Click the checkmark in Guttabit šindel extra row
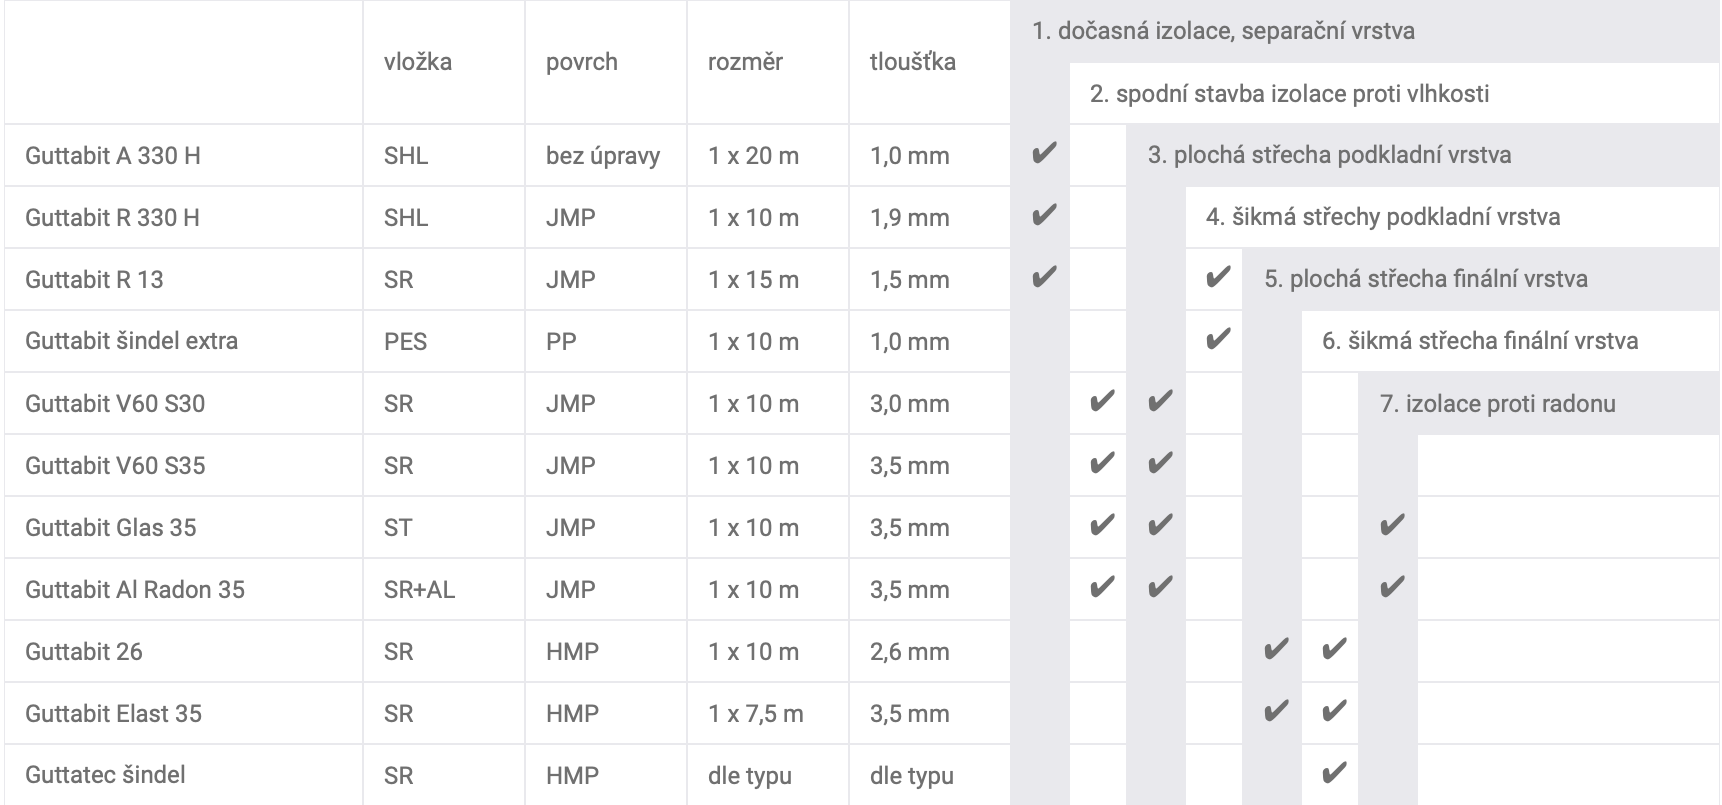The image size is (1722, 805). pyautogui.click(x=1217, y=340)
